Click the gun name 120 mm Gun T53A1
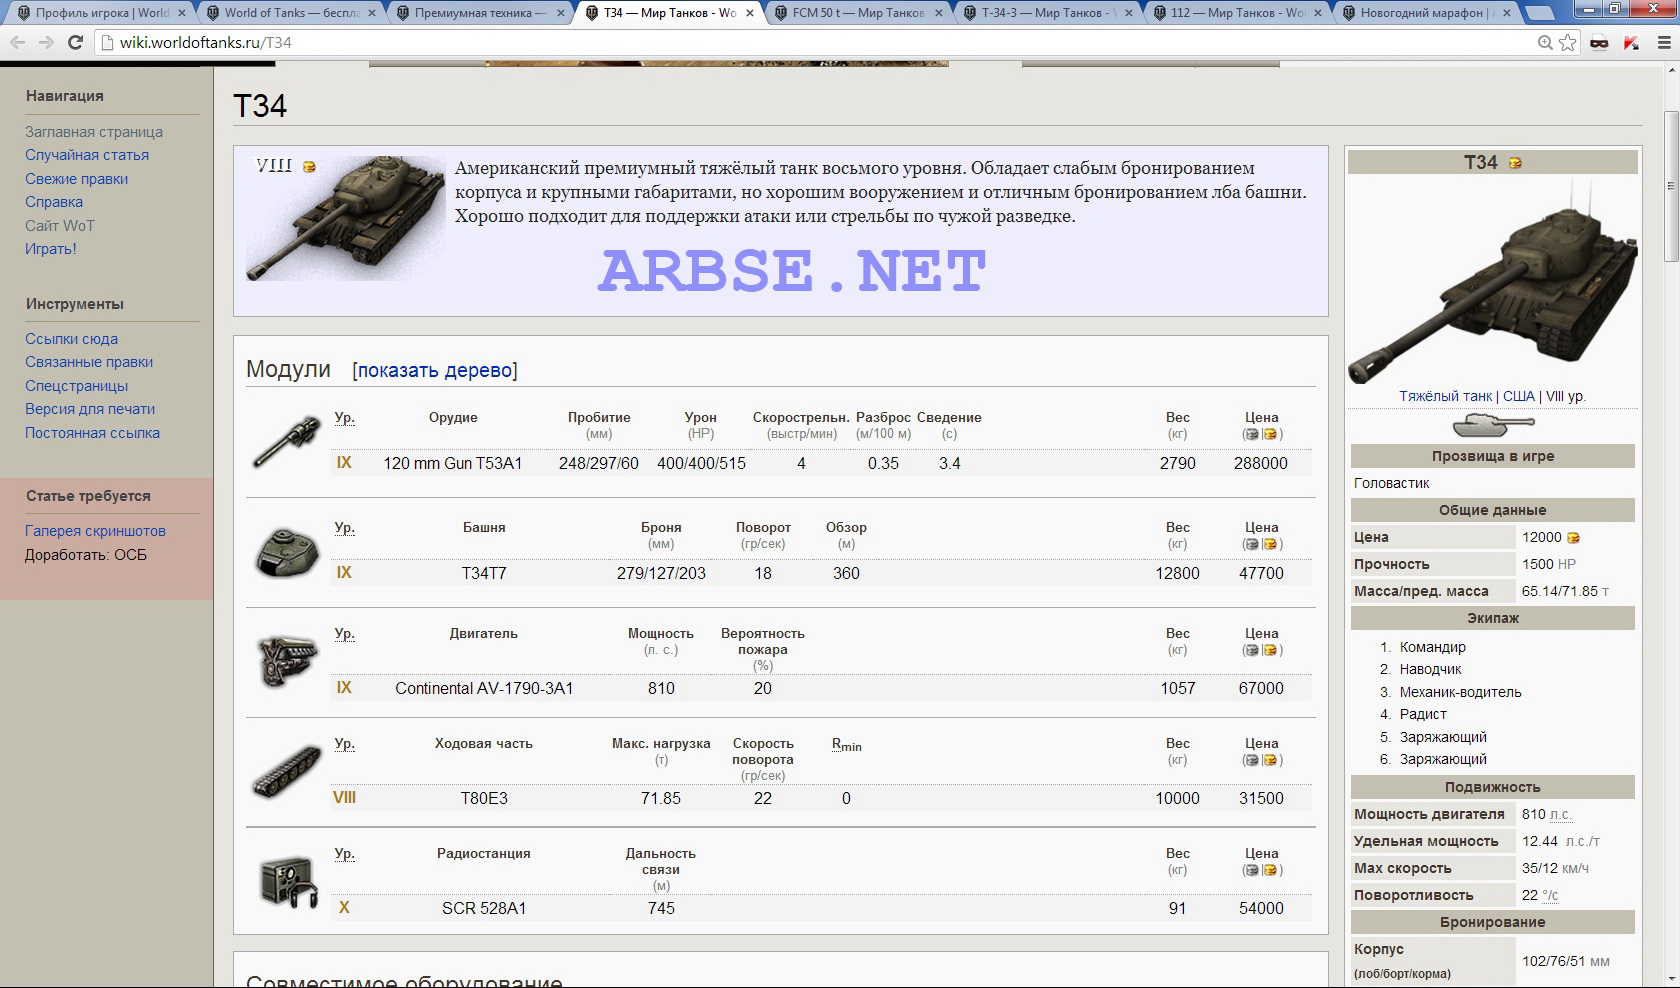The image size is (1680, 988). (x=453, y=464)
